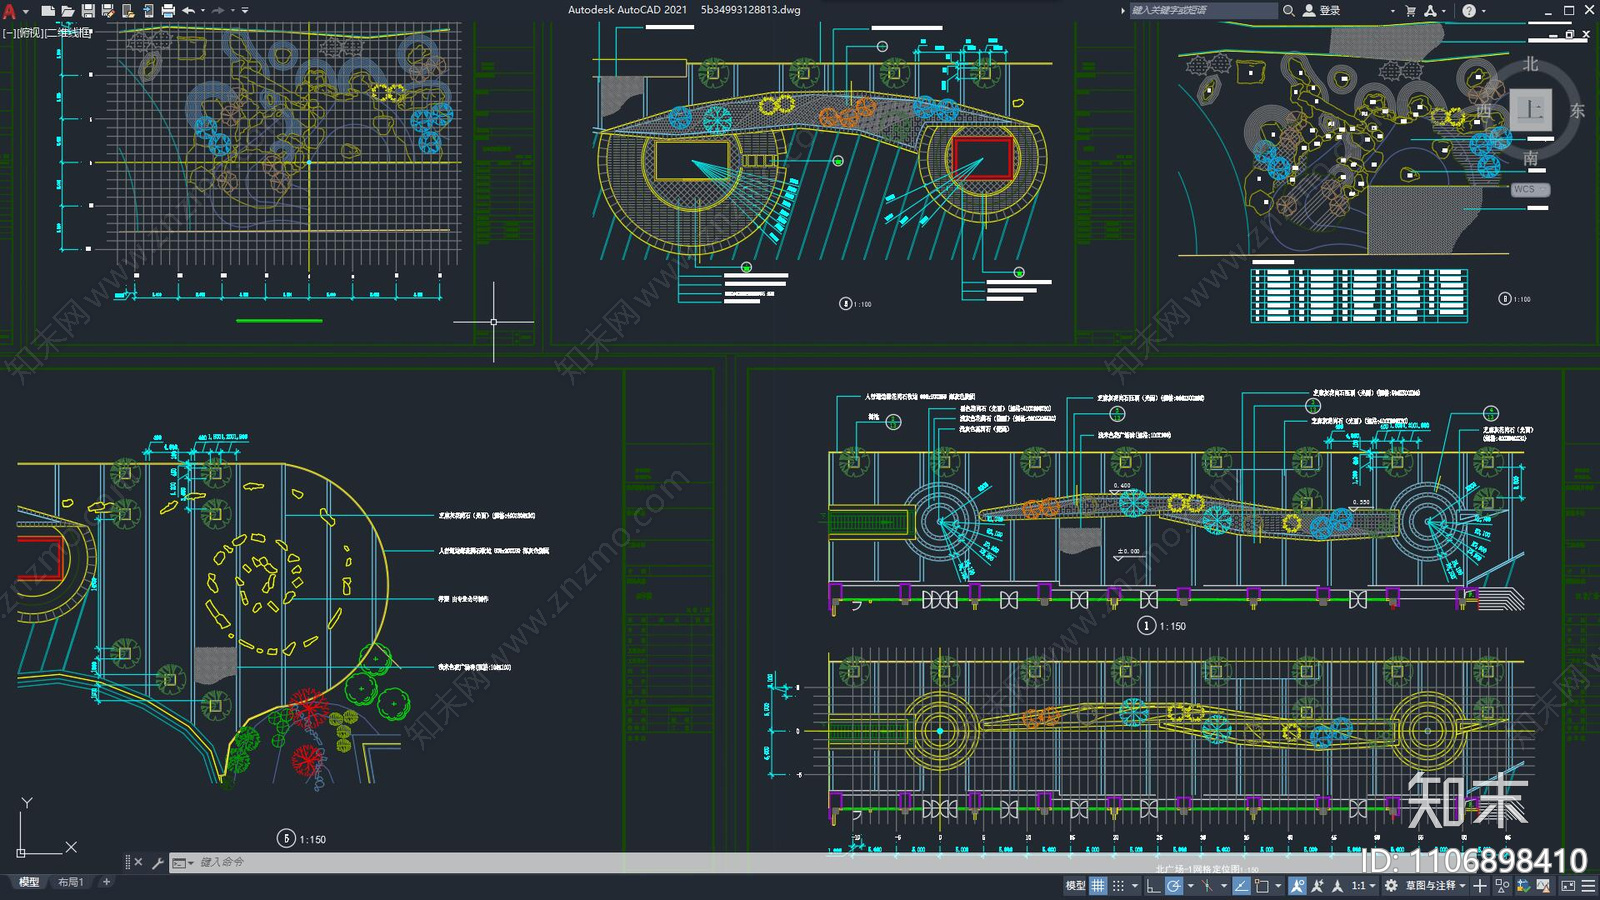This screenshot has height=900, width=1600.
Task: Toggle polar tracking in status bar
Action: coord(1174,885)
